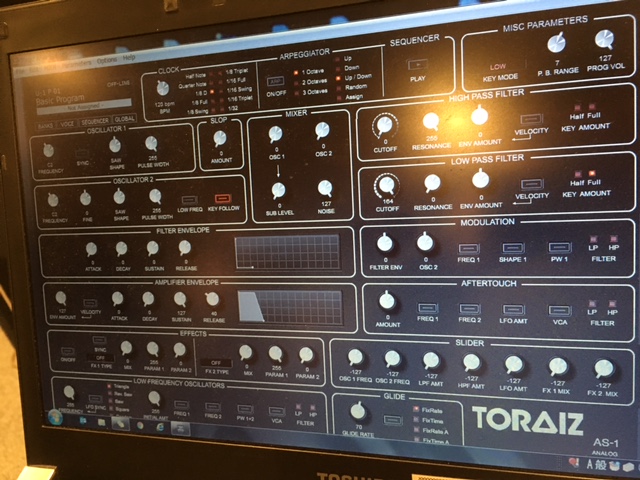
Task: Click the SLOP AMOUNT knob
Action: click(x=220, y=139)
